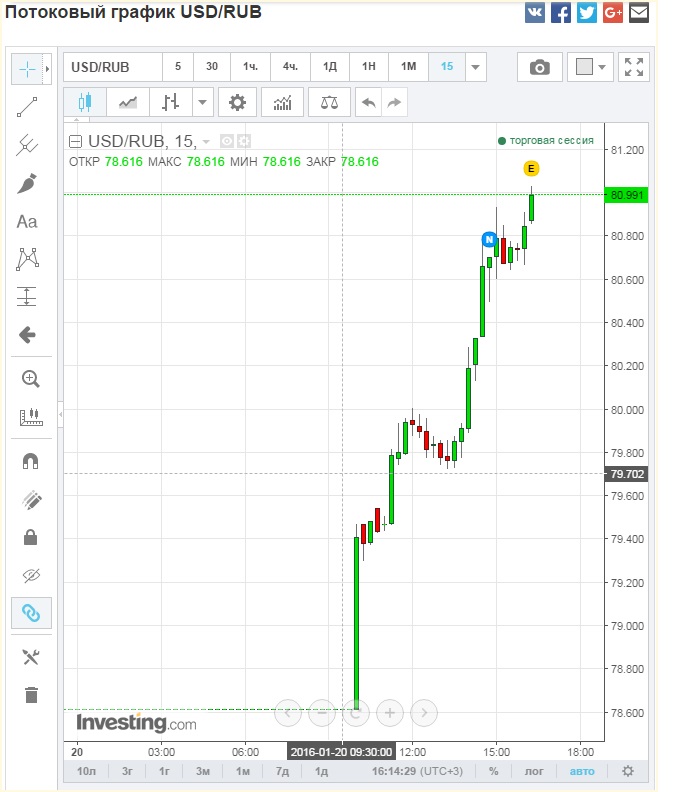Click the compare symbols scales icon

[x=329, y=102]
